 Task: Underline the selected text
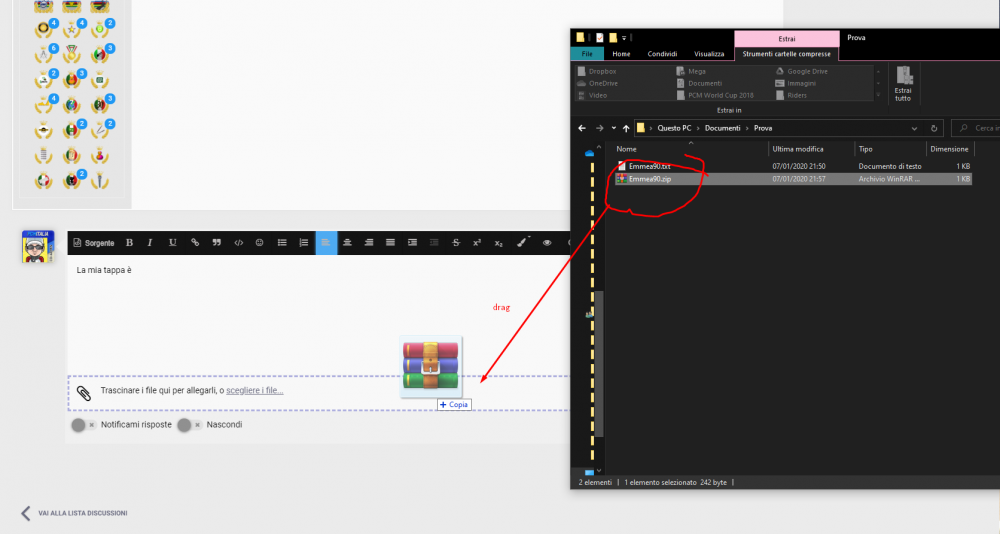172,243
